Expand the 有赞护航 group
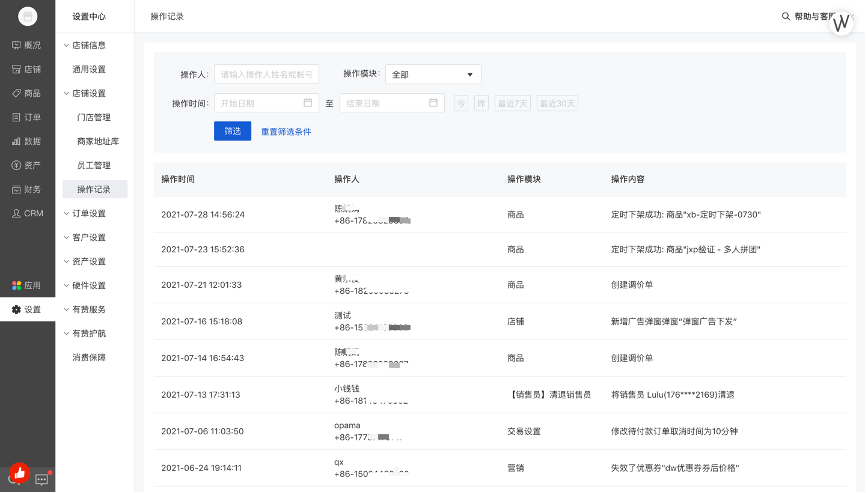Screen dimensions: 866x493 coord(84,333)
